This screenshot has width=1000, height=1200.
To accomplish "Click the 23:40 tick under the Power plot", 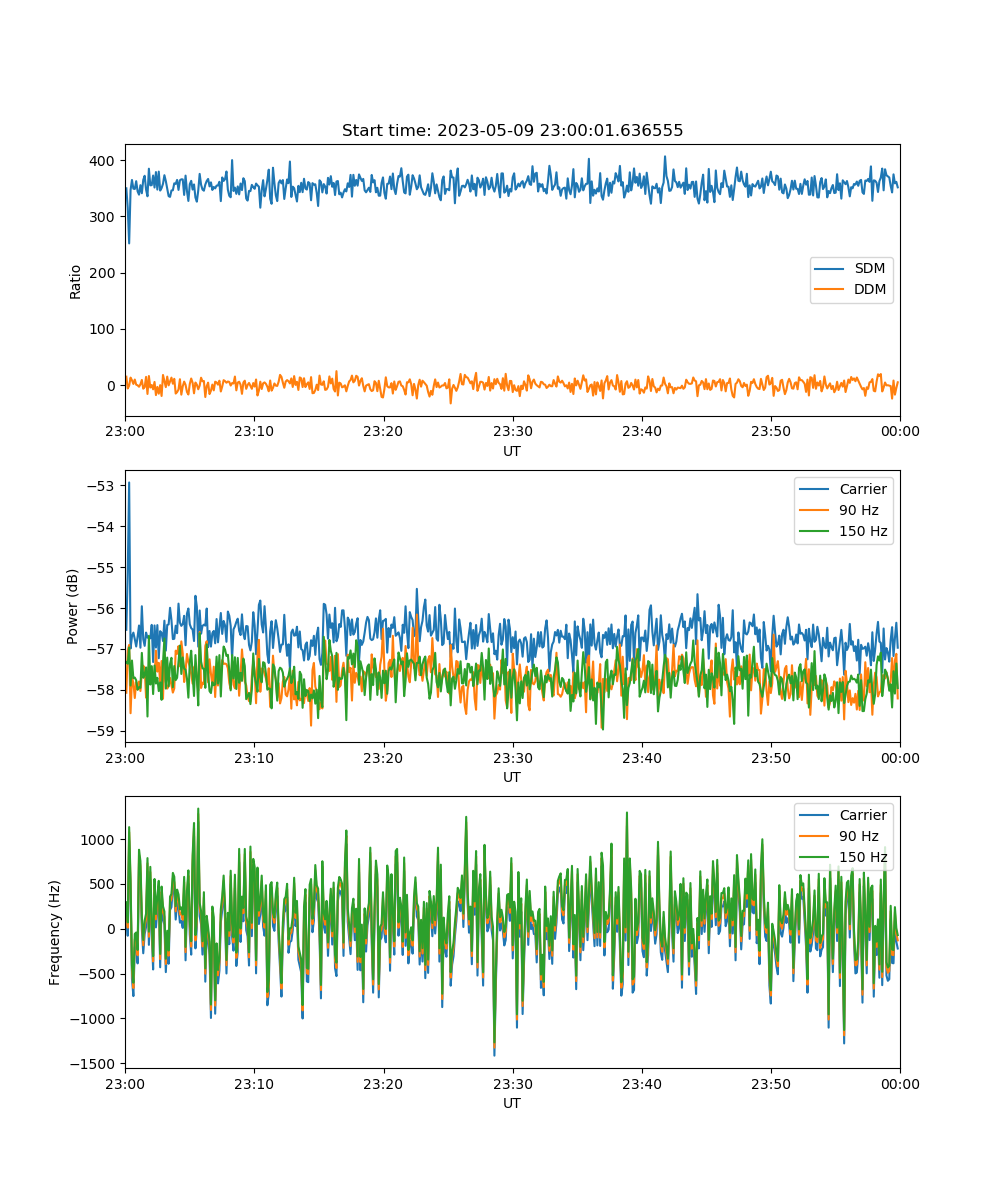I will coord(642,757).
